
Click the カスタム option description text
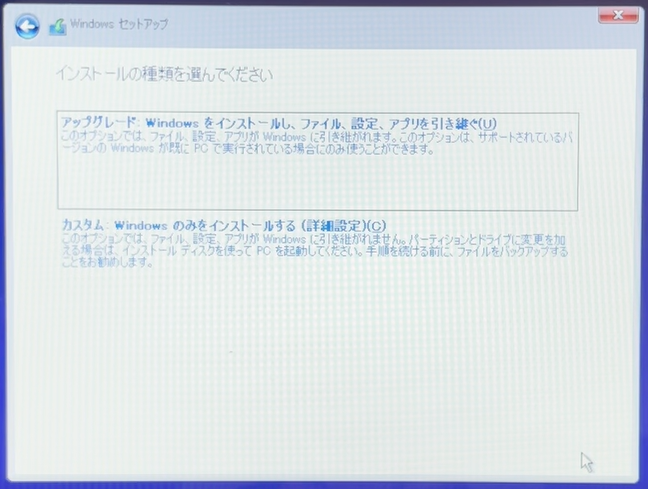pos(315,251)
